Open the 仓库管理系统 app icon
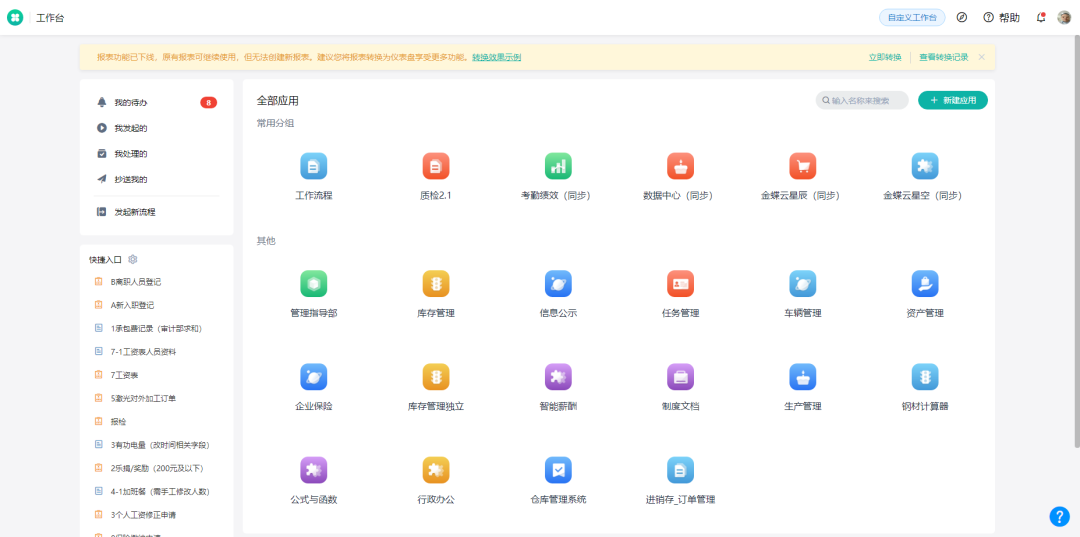Image resolution: width=1080 pixels, height=537 pixels. [x=558, y=470]
